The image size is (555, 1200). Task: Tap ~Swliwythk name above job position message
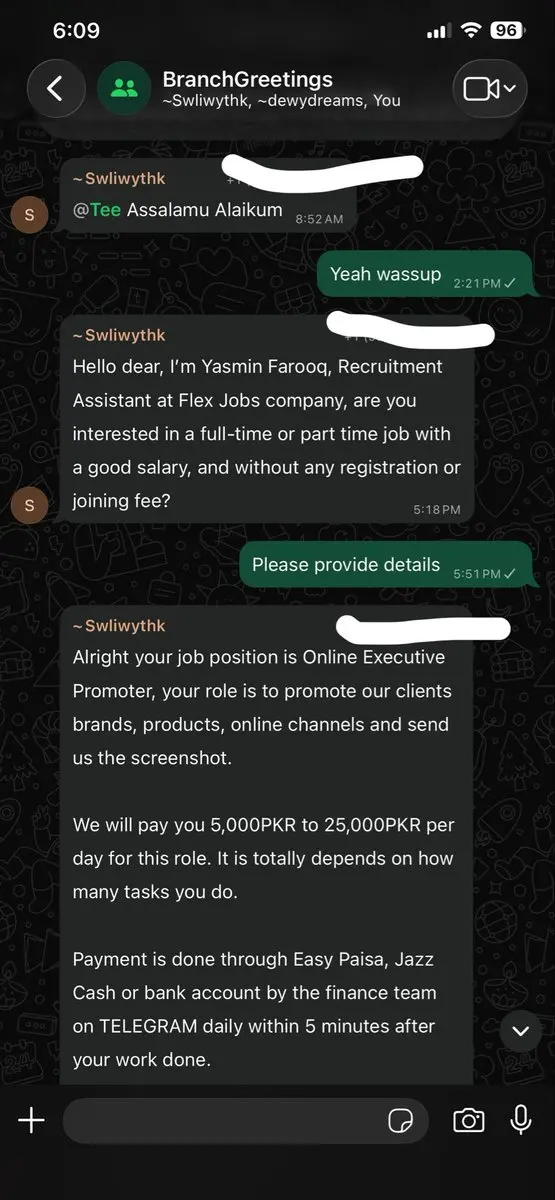(x=119, y=625)
